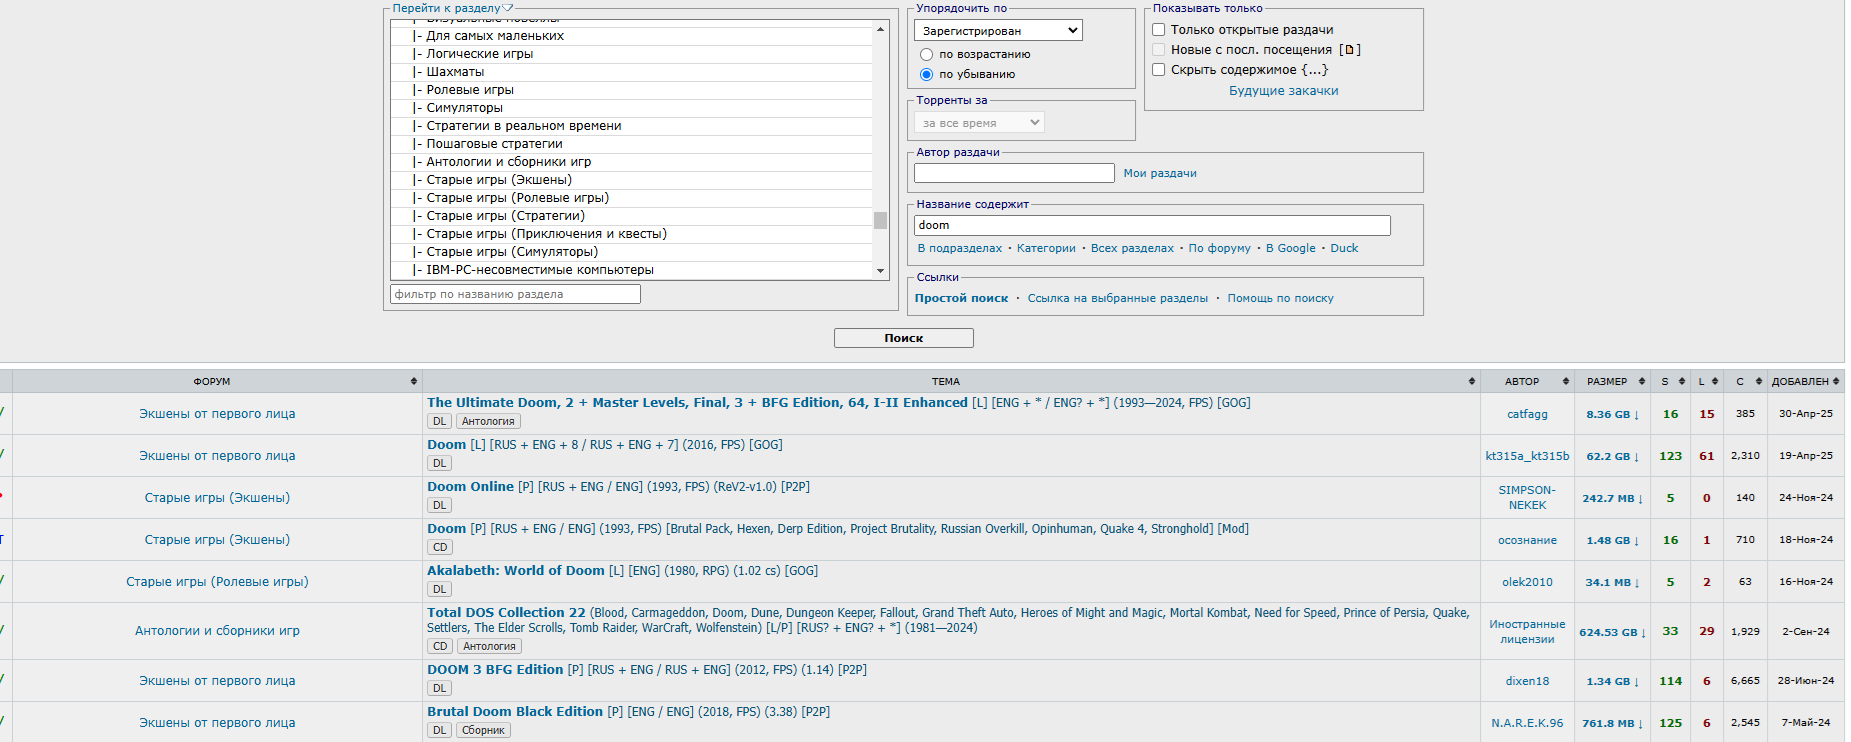Click the Категории search link

click(x=1046, y=248)
